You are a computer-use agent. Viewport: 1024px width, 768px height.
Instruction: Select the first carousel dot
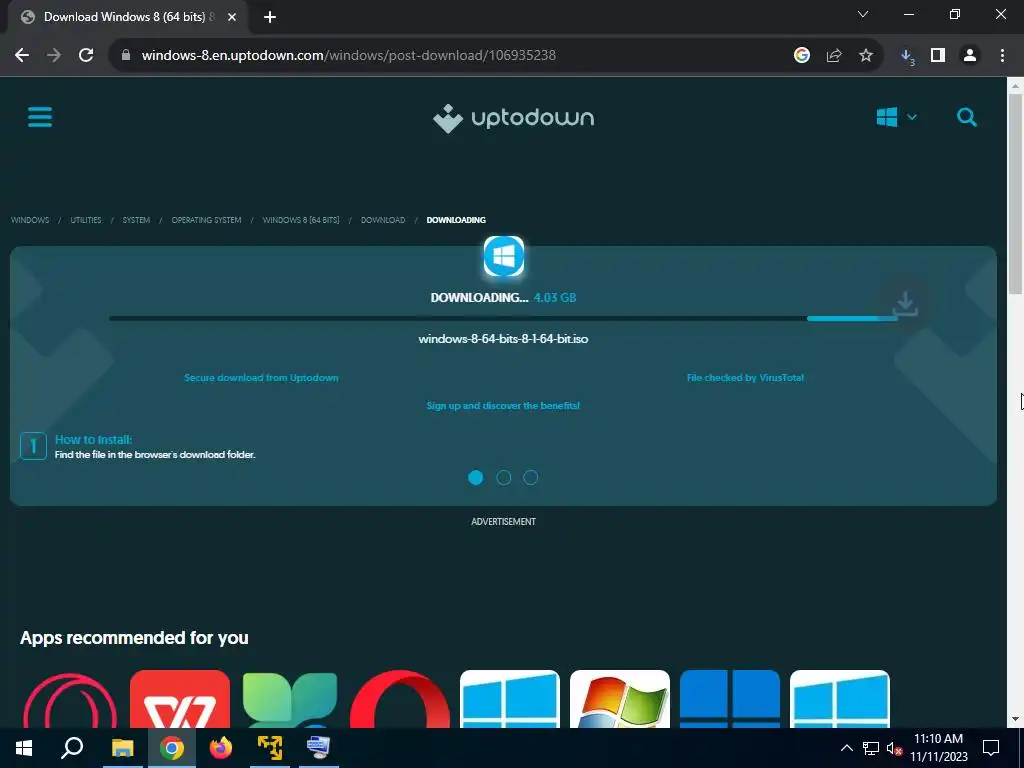(475, 477)
